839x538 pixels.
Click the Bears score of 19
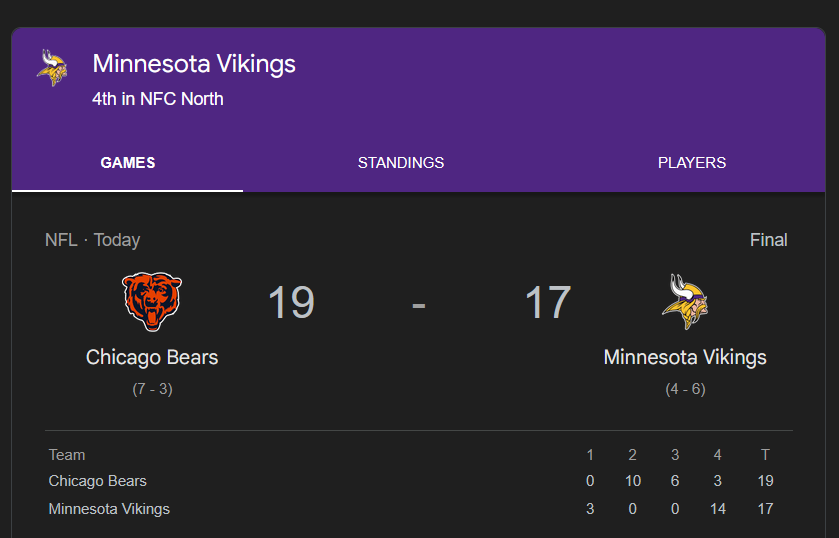point(291,303)
